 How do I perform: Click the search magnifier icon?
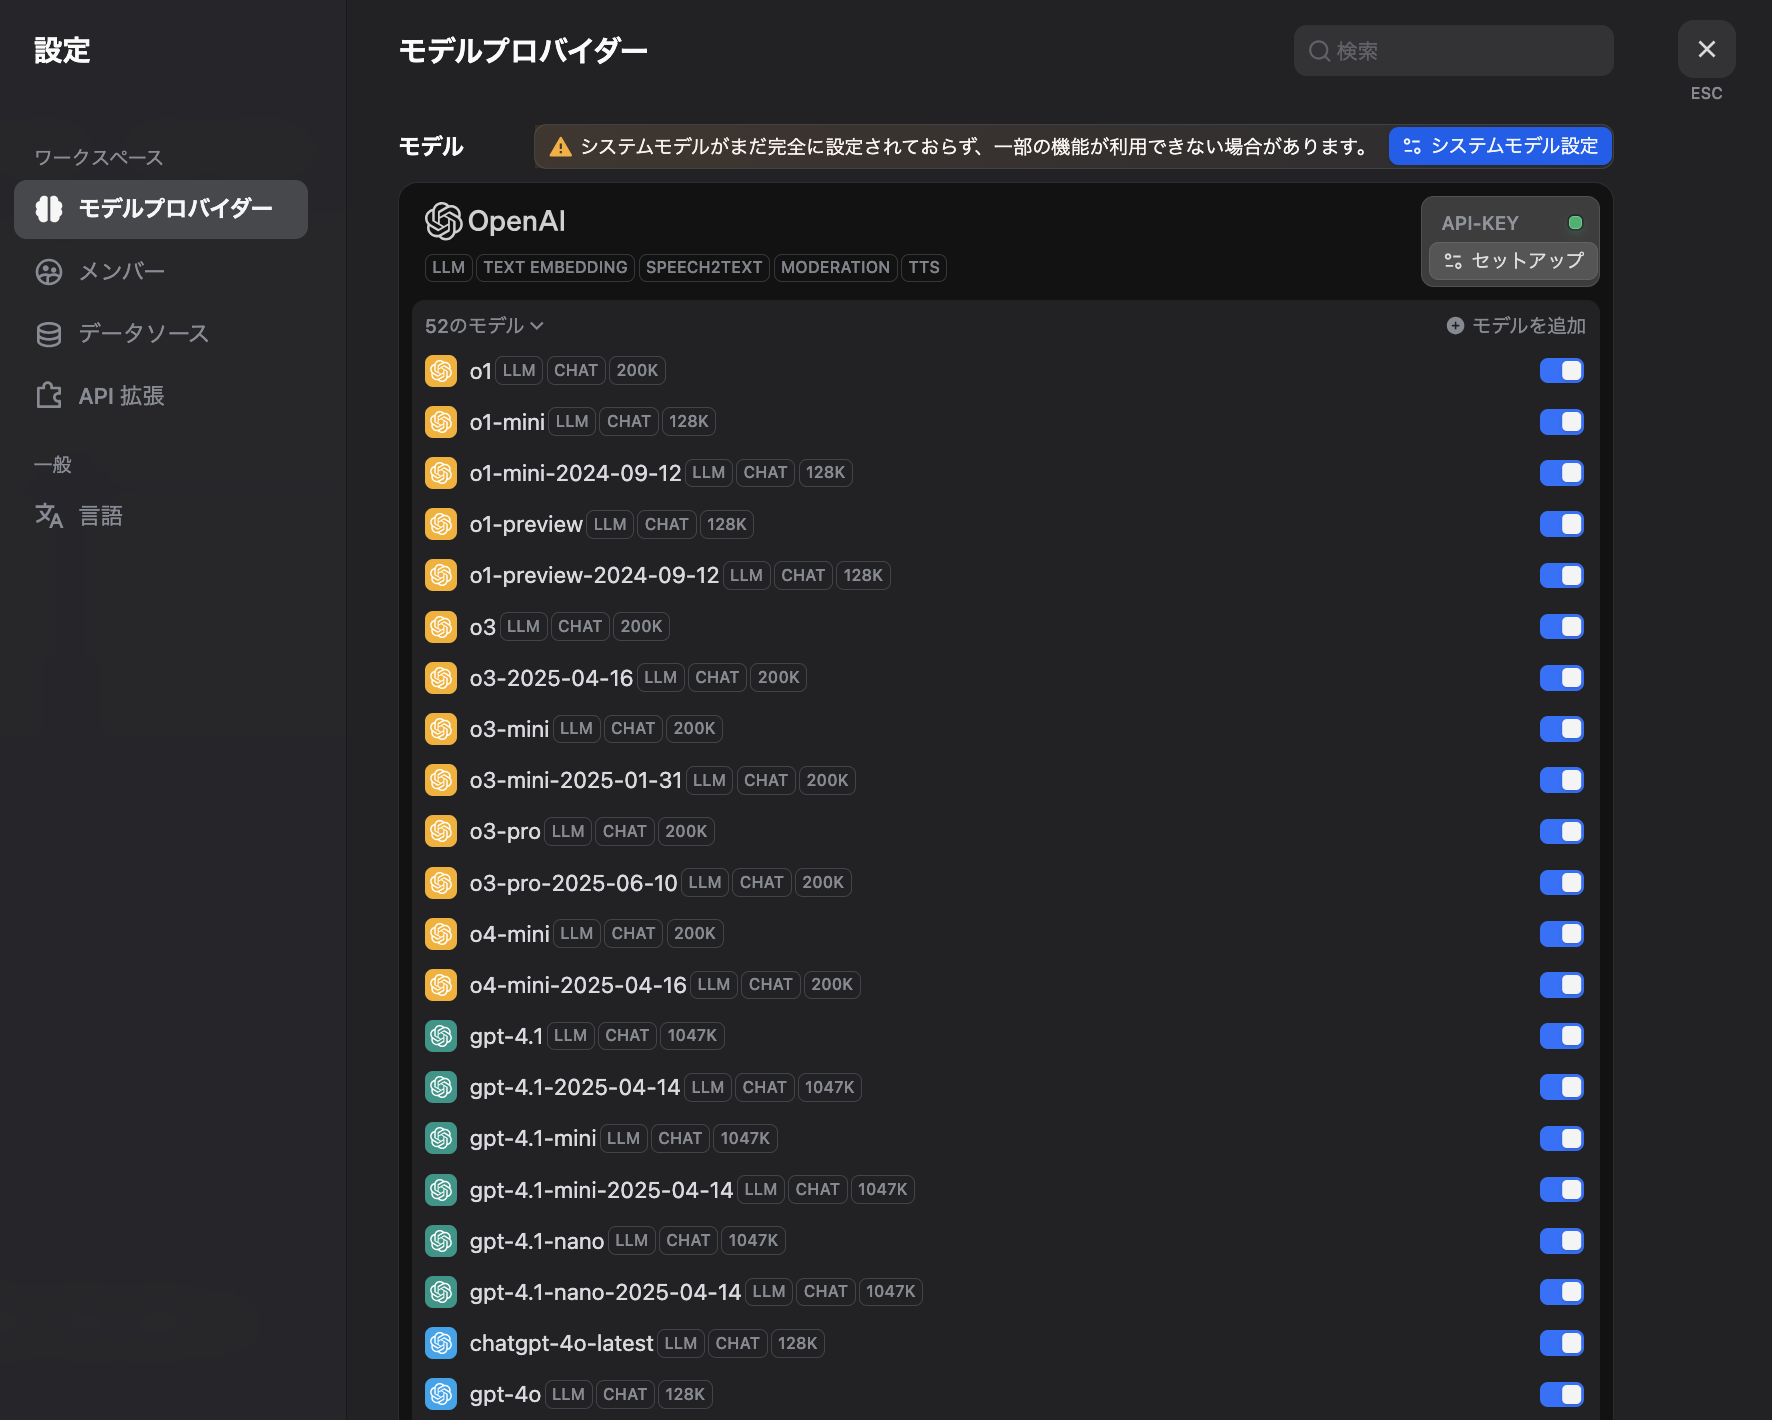(x=1320, y=51)
